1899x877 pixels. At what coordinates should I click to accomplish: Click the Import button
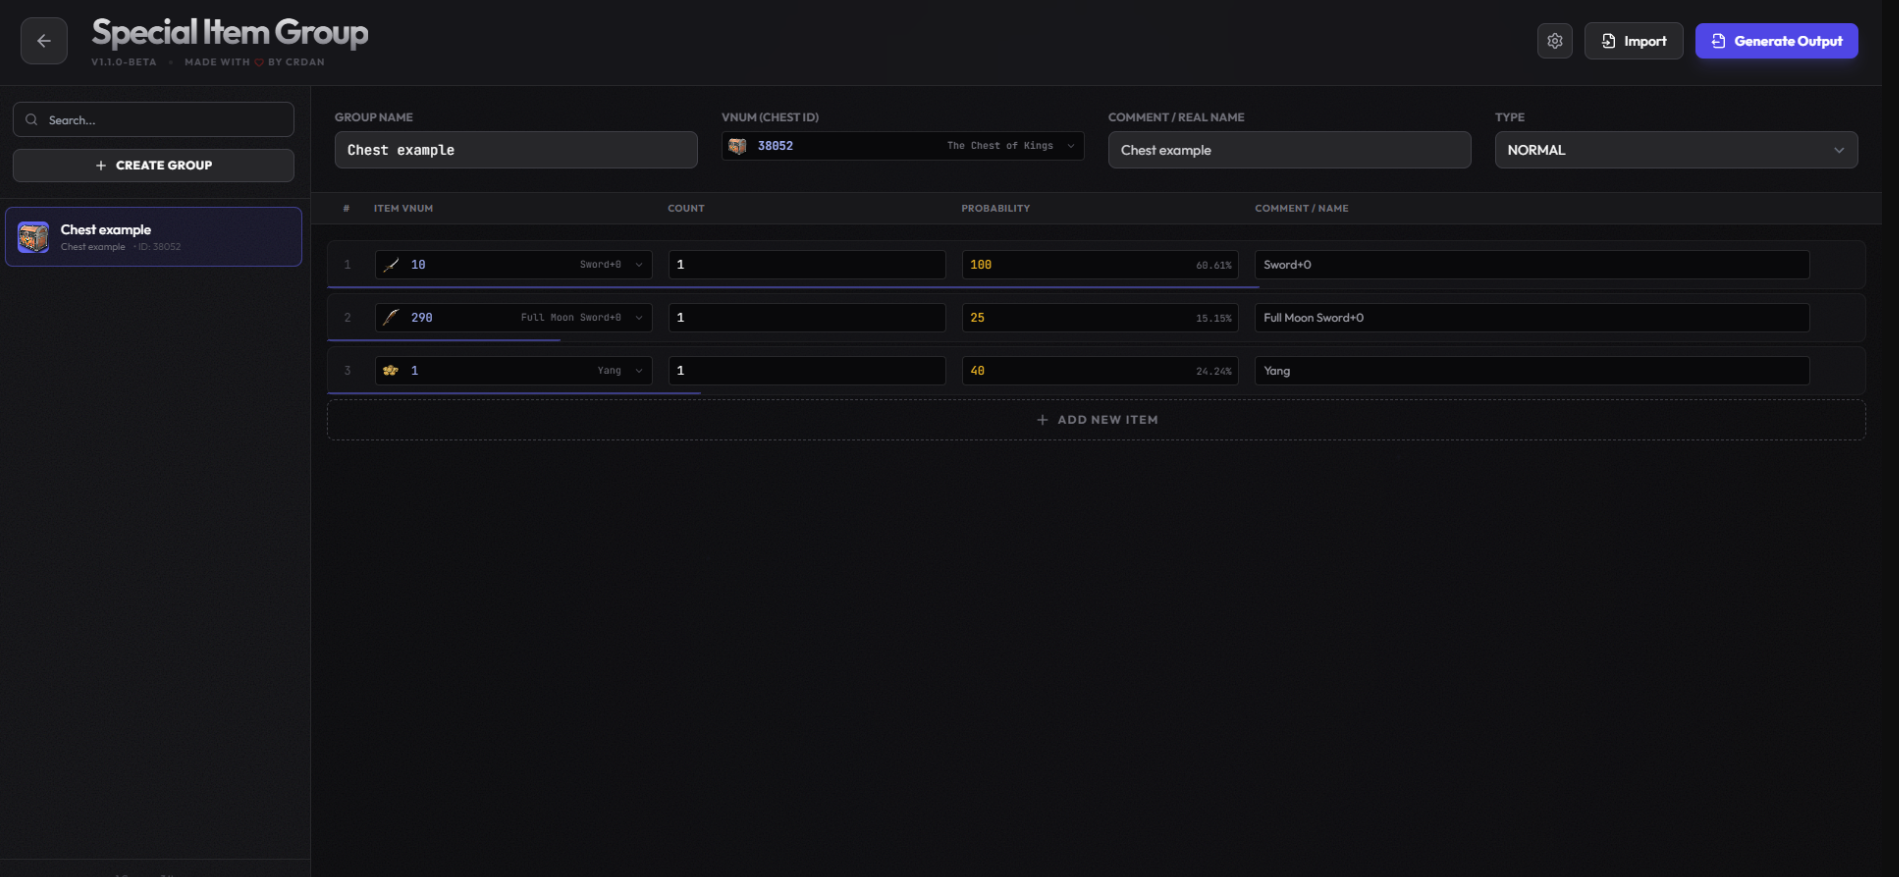click(x=1633, y=41)
